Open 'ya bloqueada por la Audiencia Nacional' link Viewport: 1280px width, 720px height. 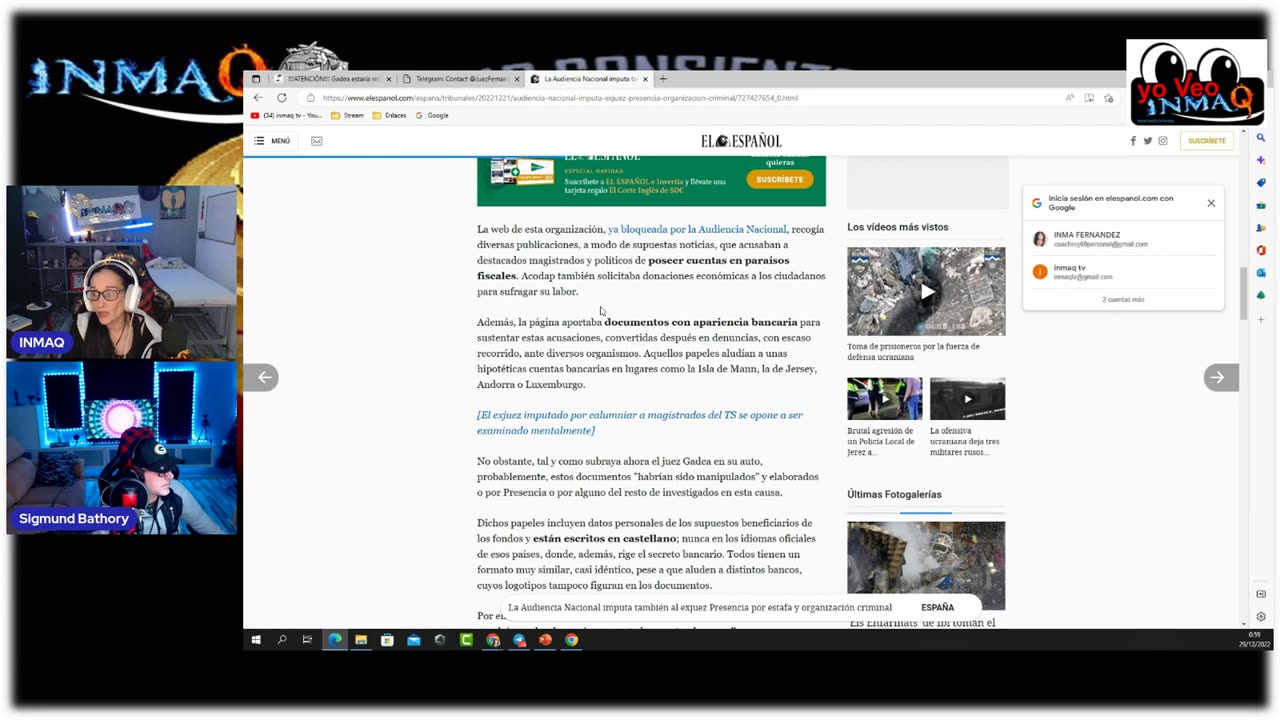697,229
